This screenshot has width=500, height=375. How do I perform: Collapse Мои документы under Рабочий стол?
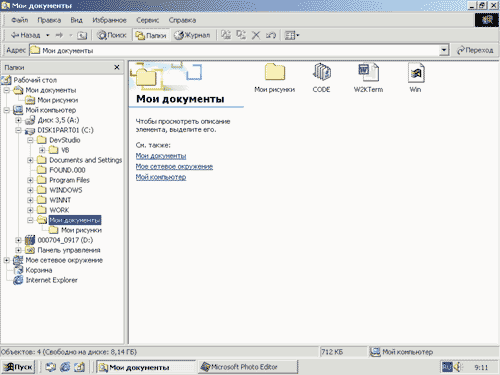[7, 90]
